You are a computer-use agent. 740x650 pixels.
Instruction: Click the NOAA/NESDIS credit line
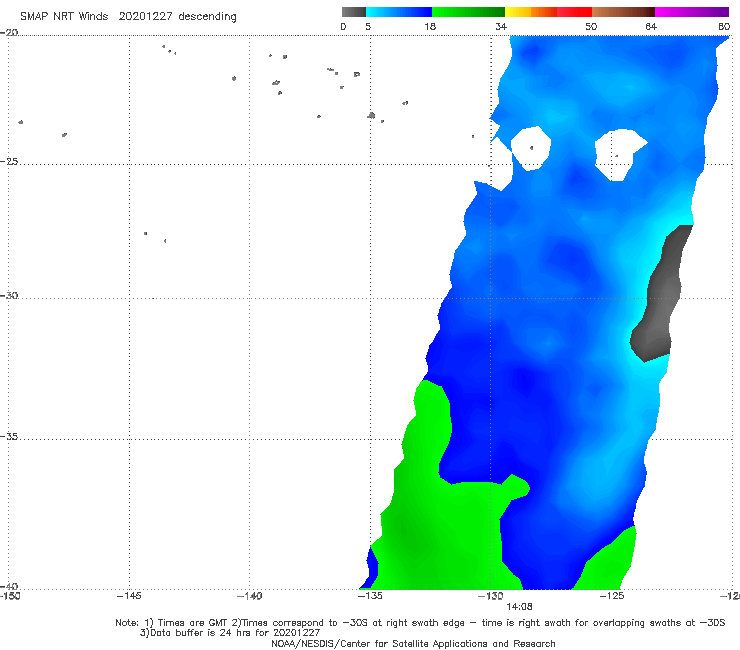[x=413, y=644]
